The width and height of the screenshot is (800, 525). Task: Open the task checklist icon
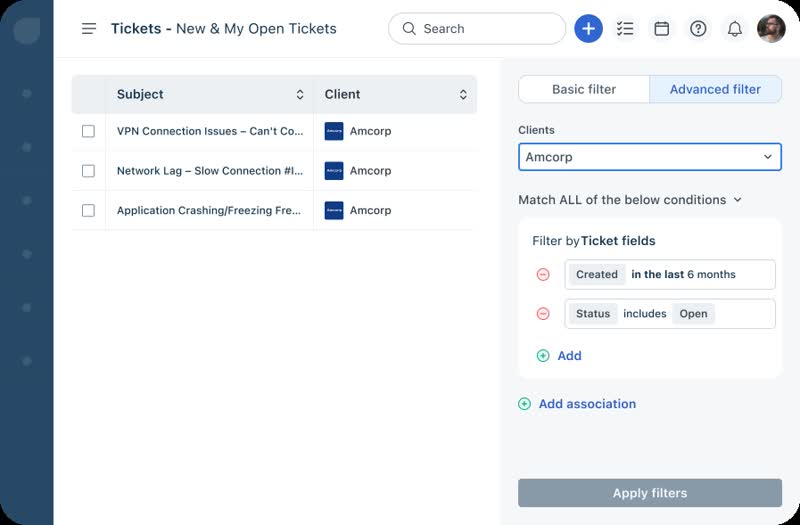click(x=625, y=29)
